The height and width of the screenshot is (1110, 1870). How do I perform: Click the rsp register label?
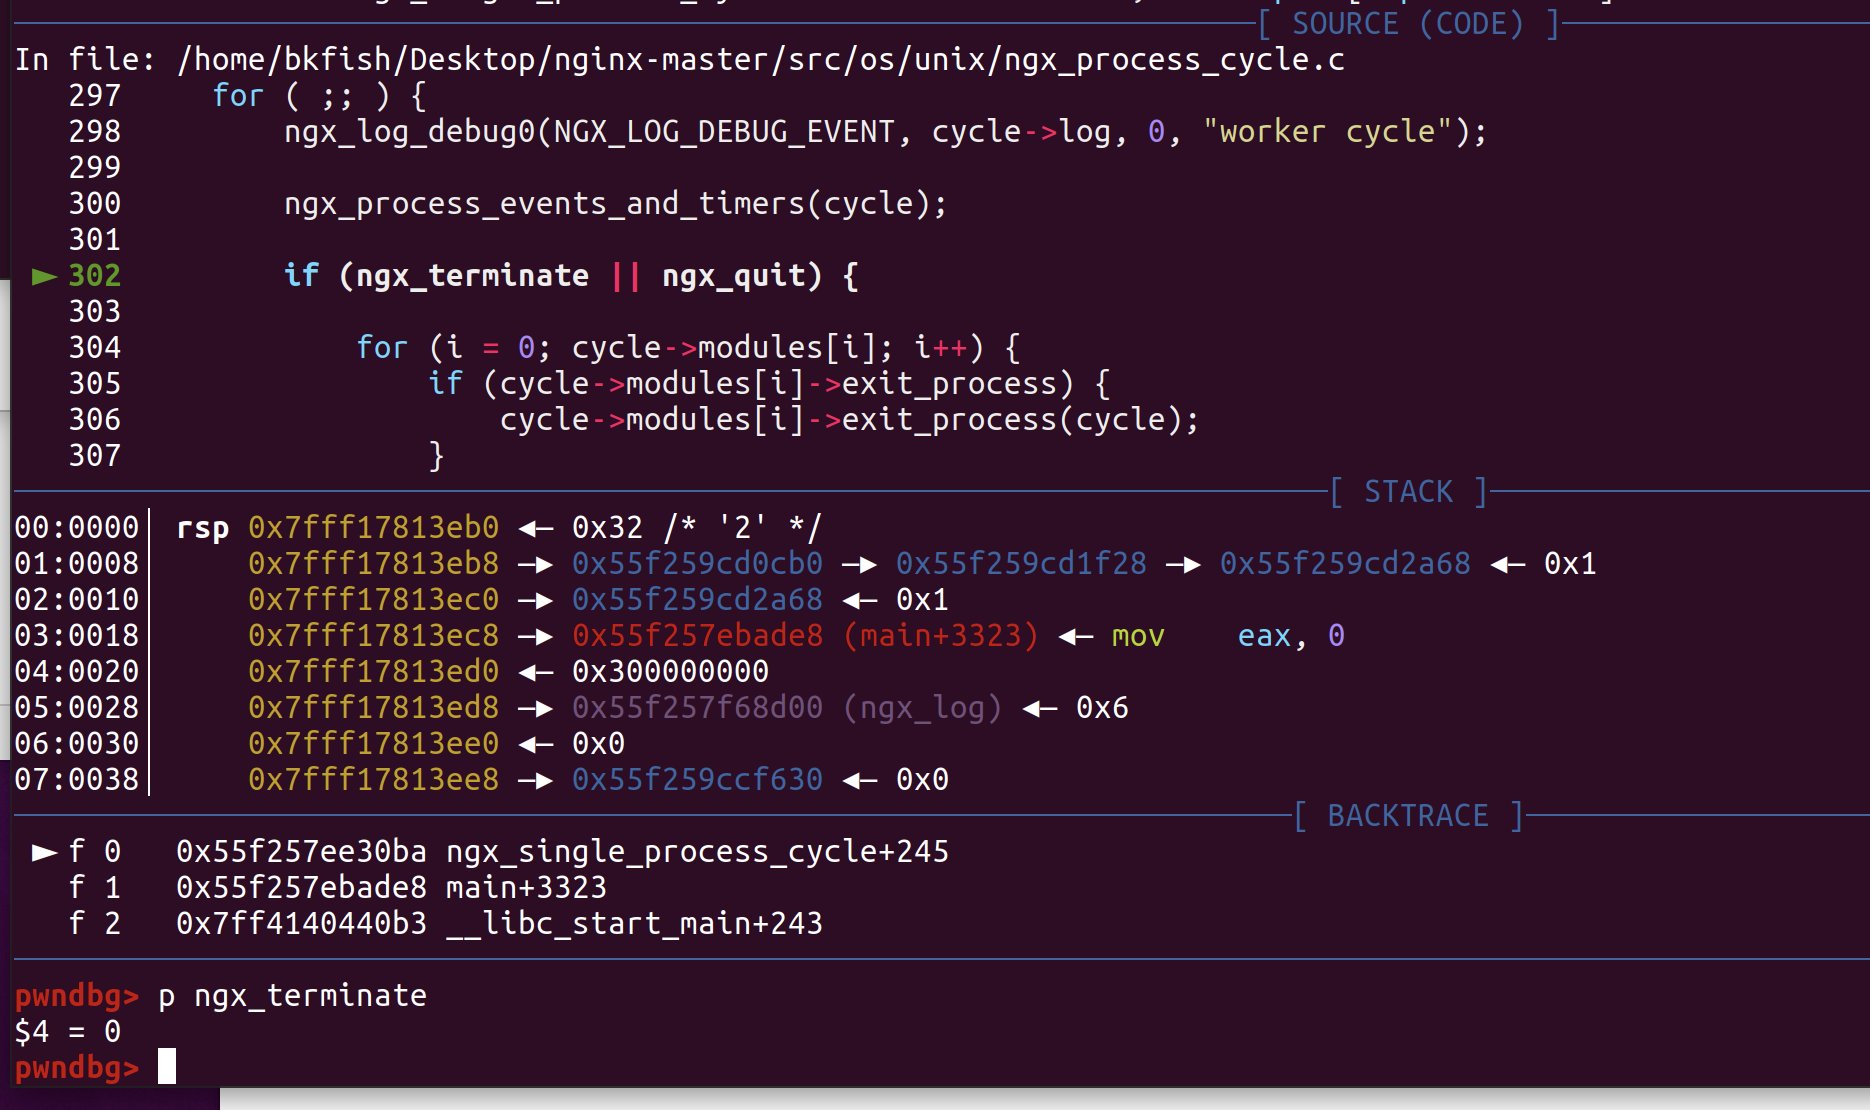202,528
